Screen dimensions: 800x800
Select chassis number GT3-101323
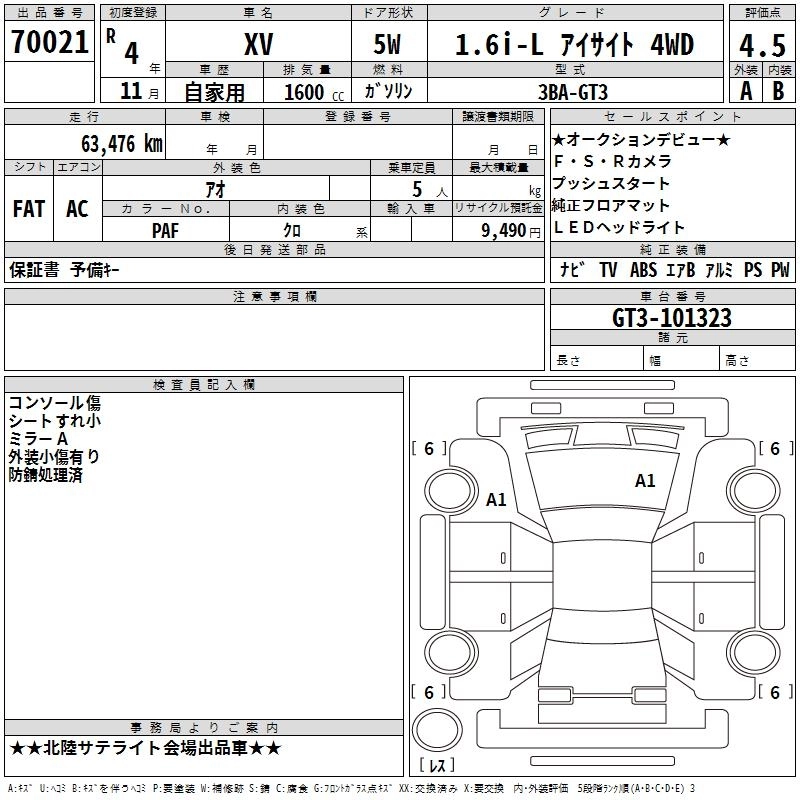click(671, 318)
